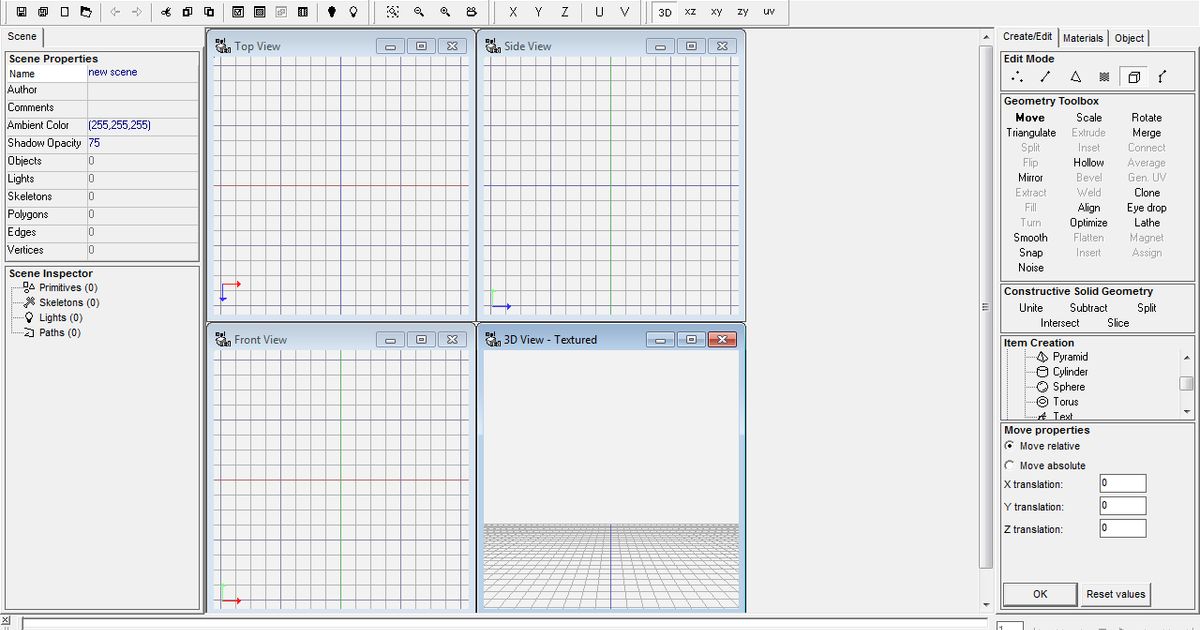Toggle the U axis constraint
This screenshot has width=1200, height=630.
(x=599, y=12)
